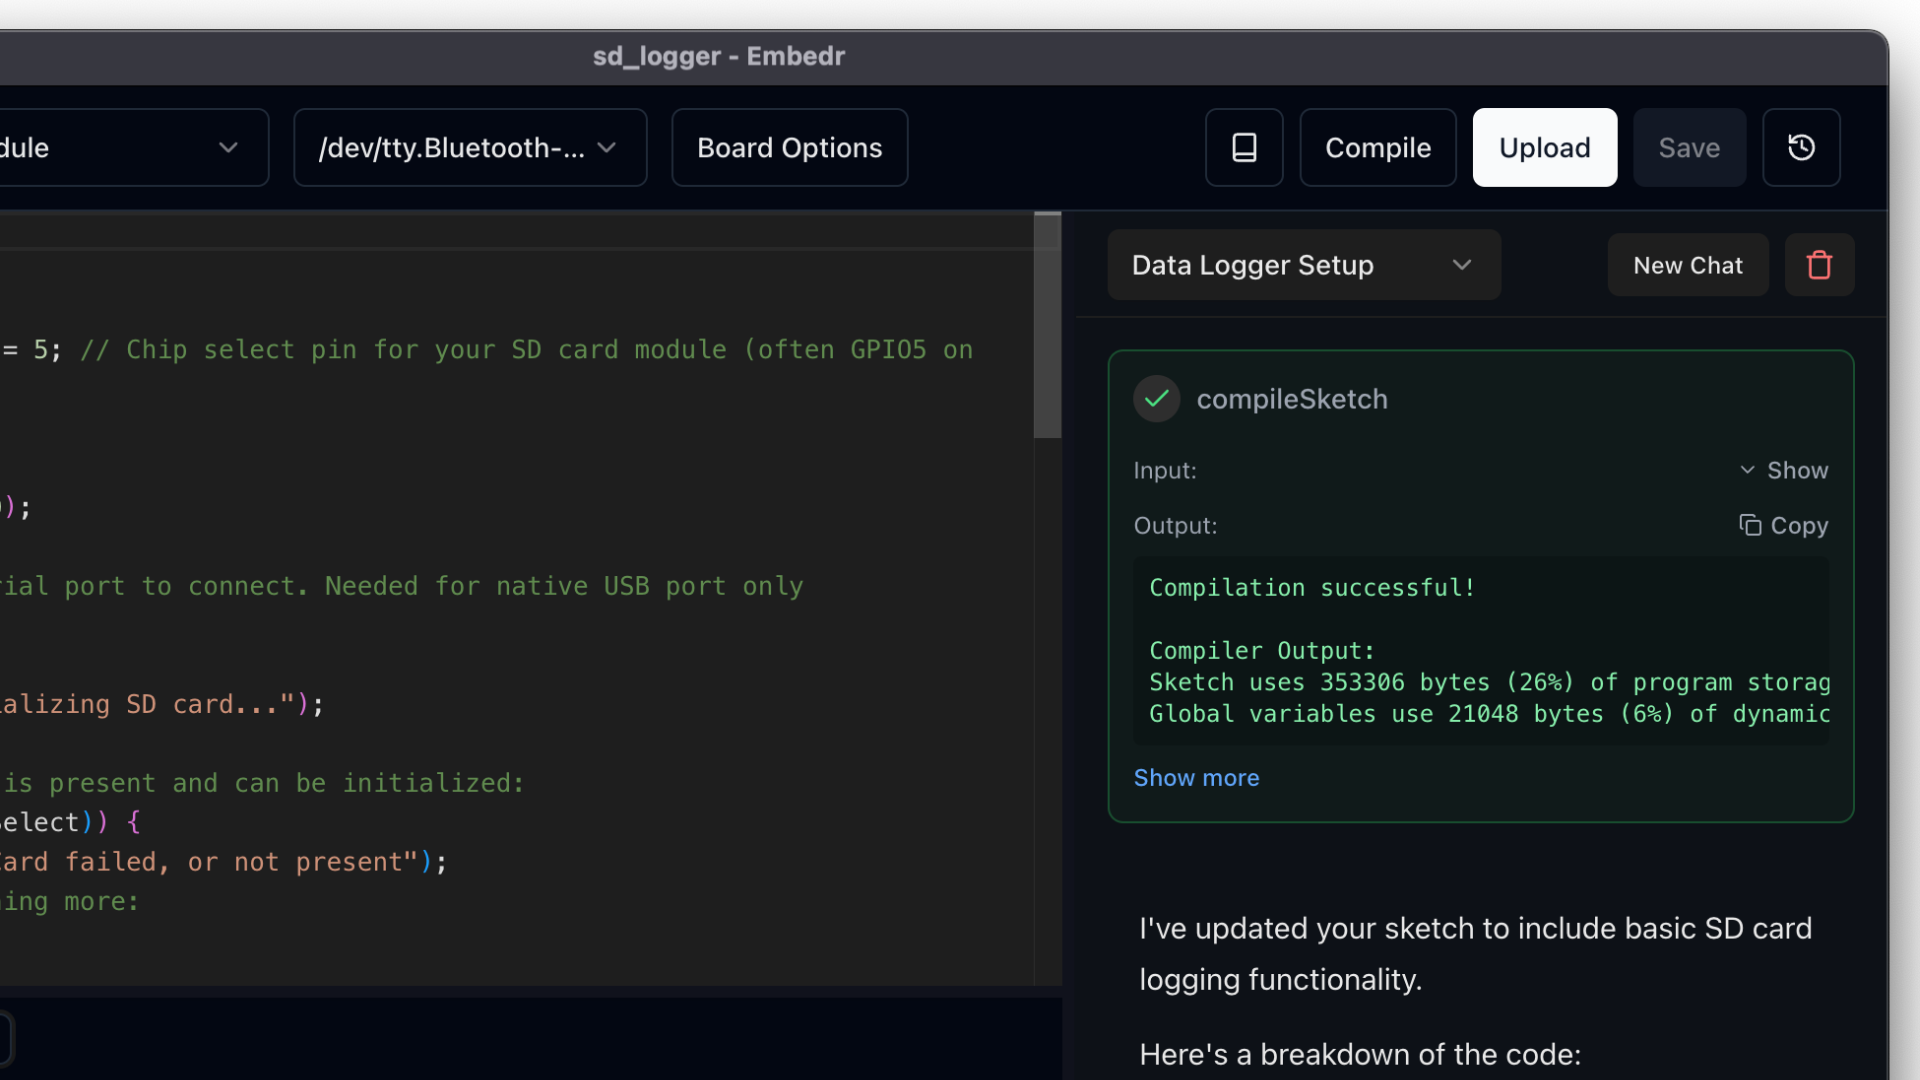
Task: Click the 'alizing SD card...' code line
Action: click(162, 705)
